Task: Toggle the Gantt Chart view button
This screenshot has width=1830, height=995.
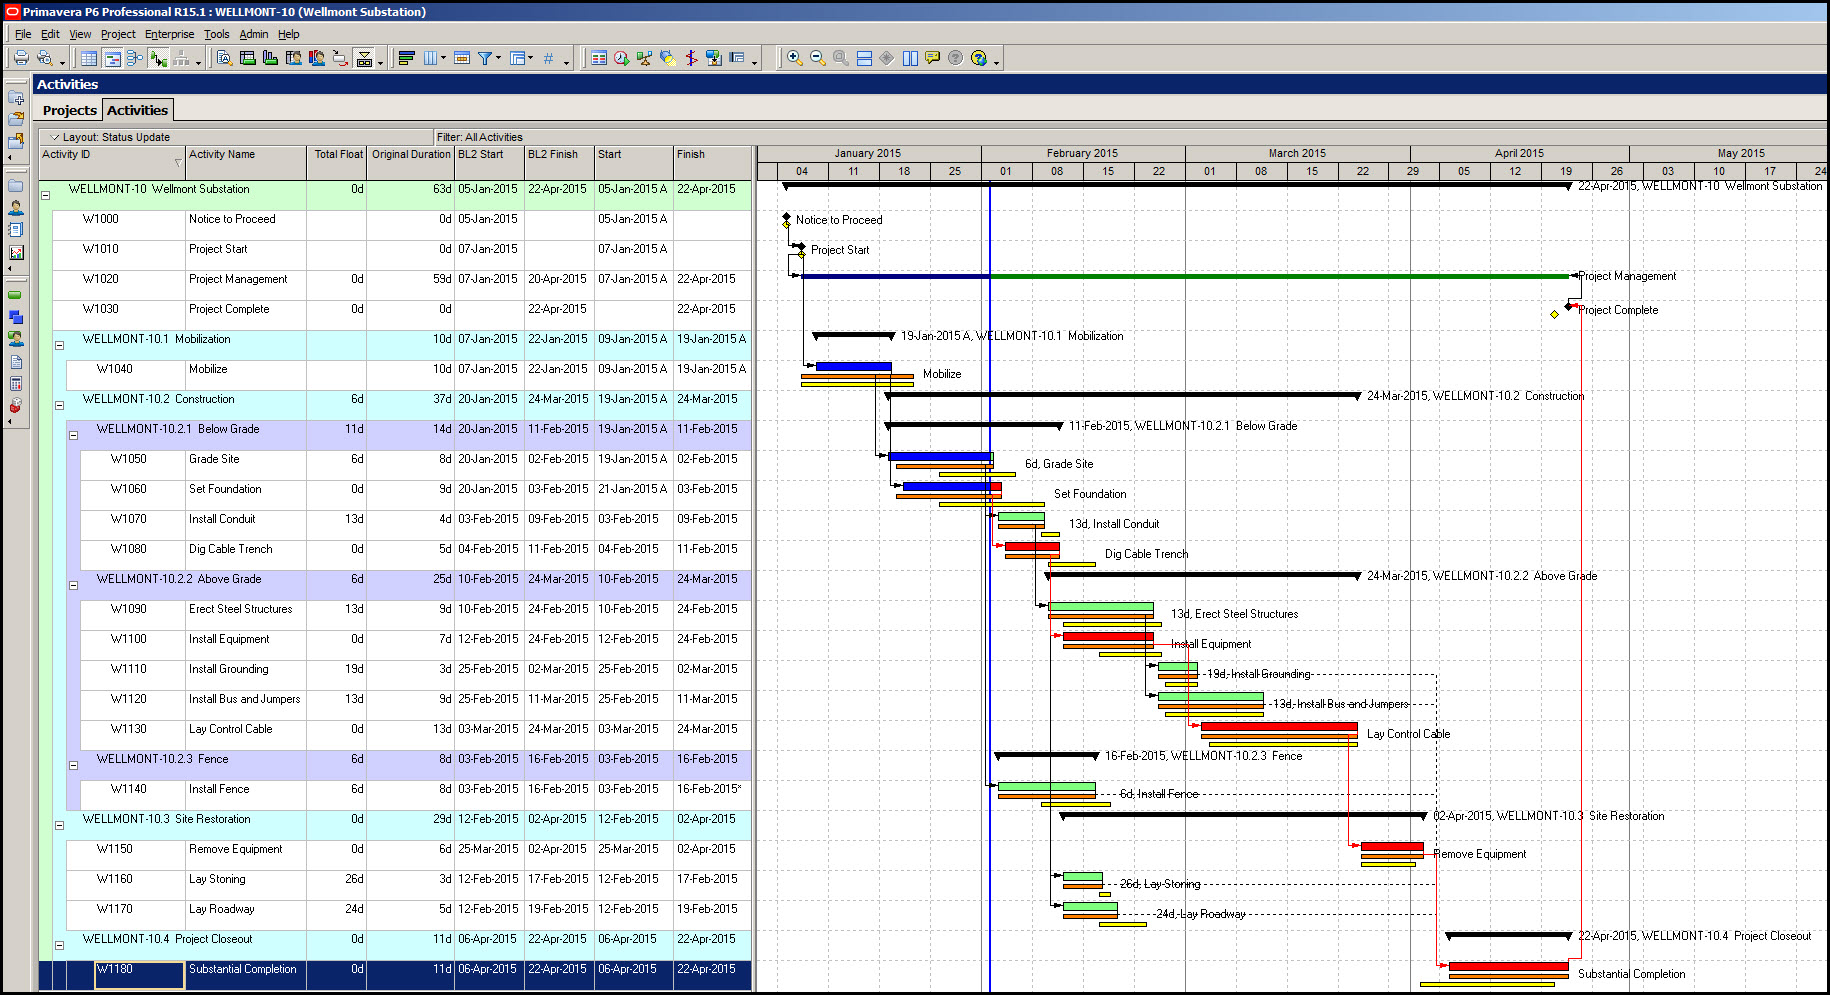Action: pyautogui.click(x=113, y=58)
